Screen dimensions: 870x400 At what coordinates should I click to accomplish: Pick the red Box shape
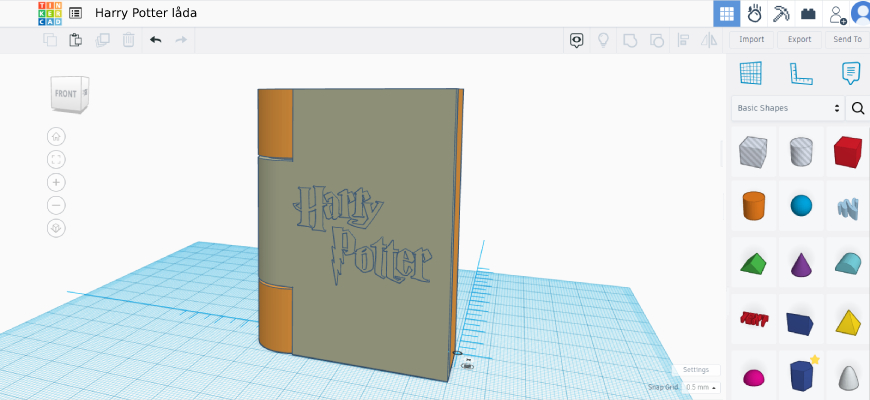[x=848, y=152]
